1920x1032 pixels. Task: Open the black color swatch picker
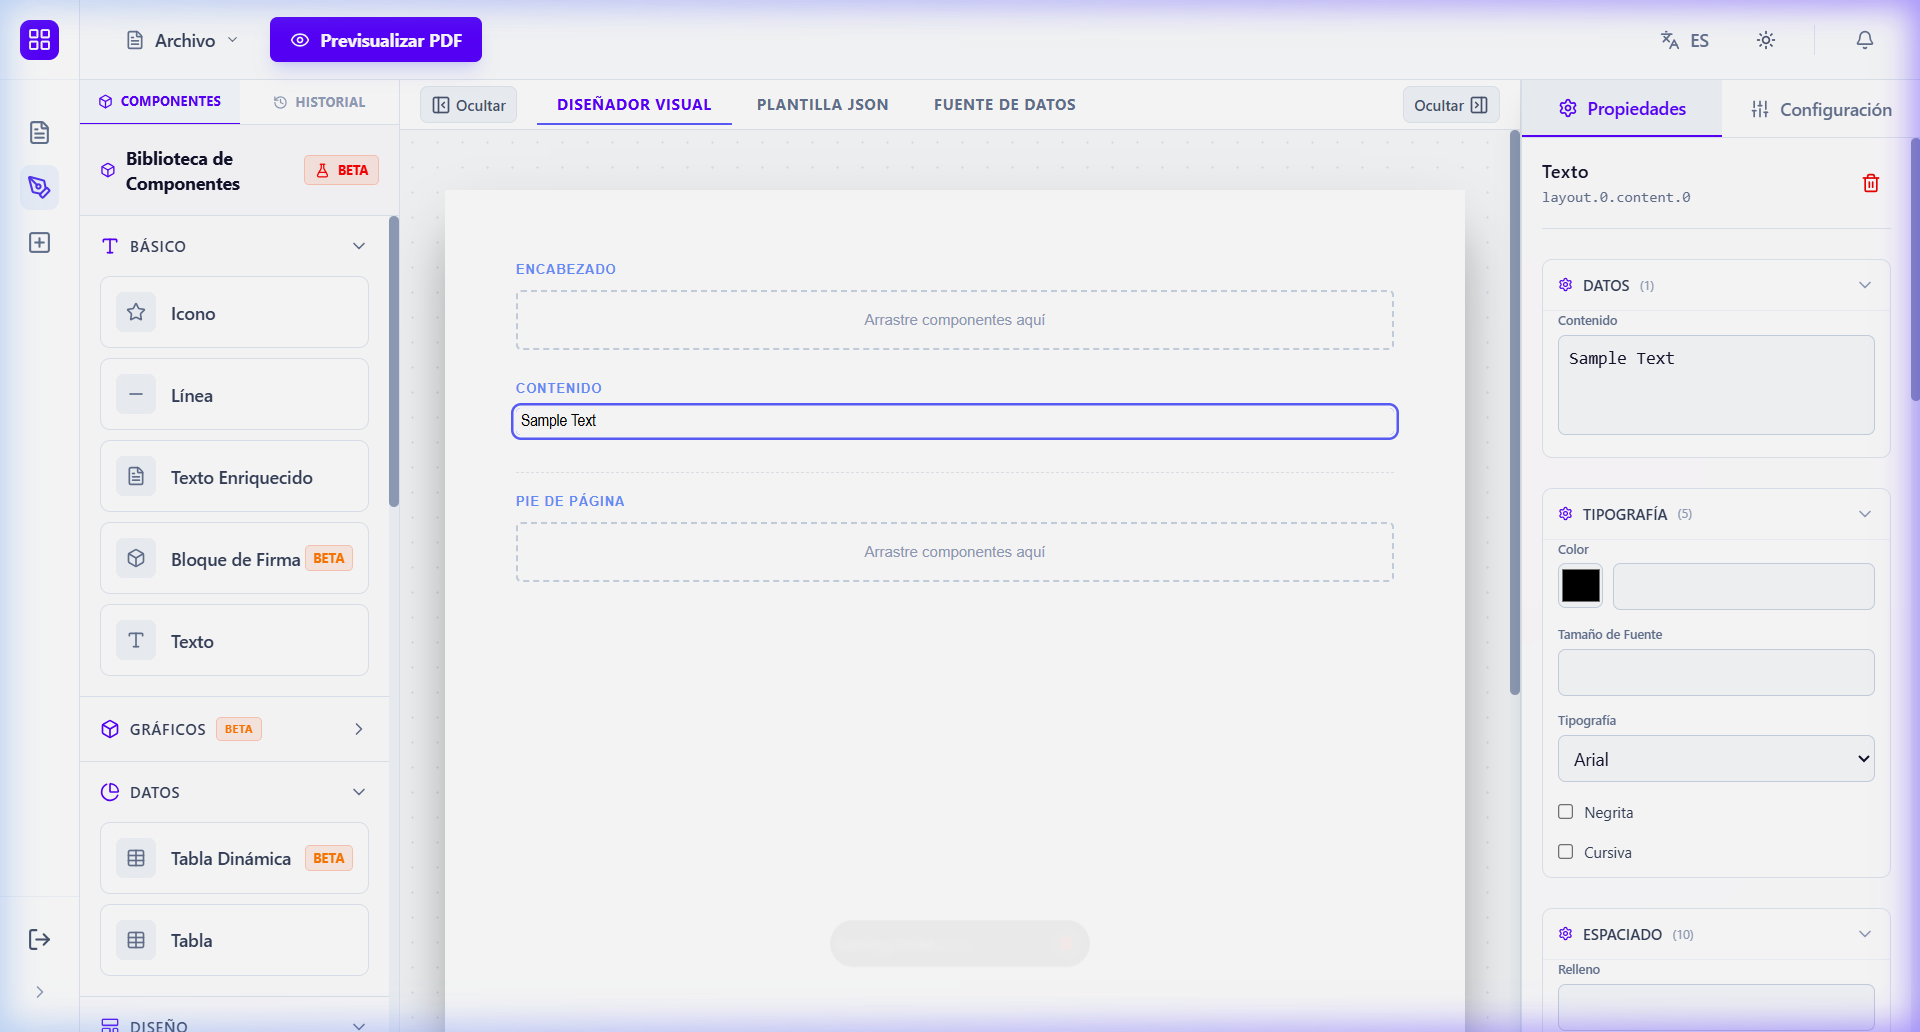click(1580, 586)
